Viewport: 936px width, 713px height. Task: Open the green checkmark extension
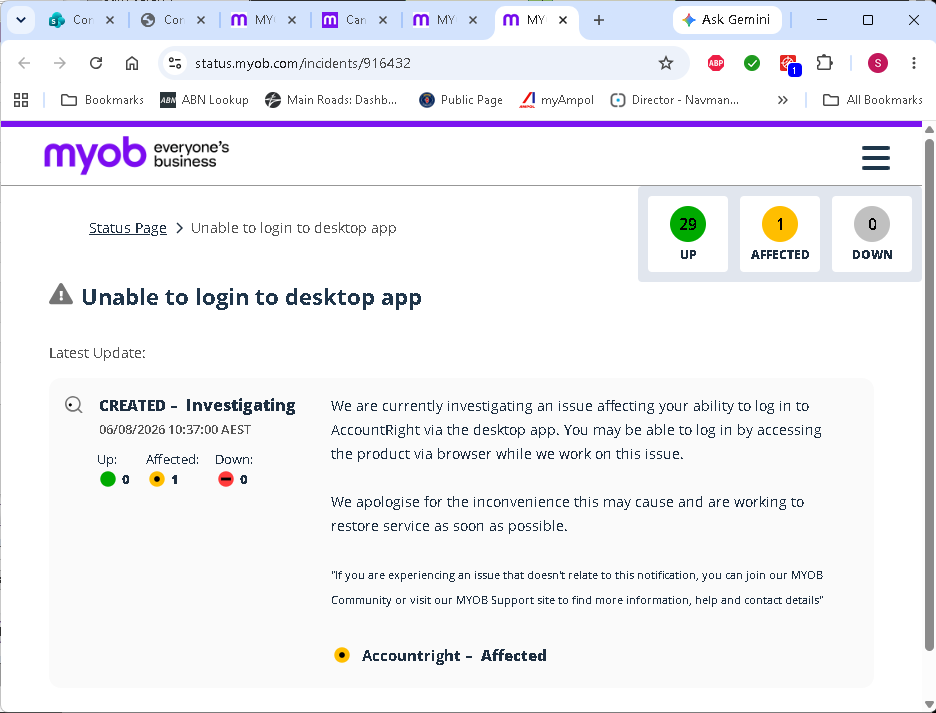click(x=752, y=63)
